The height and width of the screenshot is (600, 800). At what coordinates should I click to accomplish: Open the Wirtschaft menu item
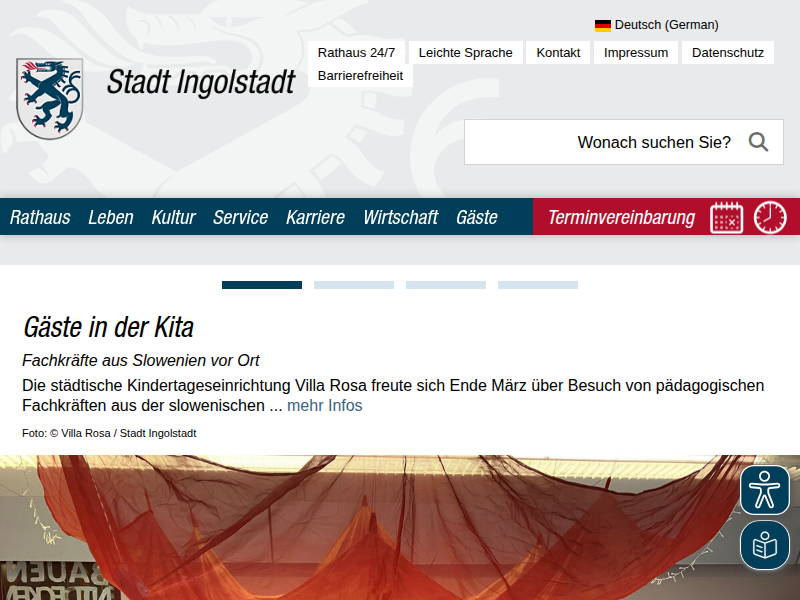point(400,217)
